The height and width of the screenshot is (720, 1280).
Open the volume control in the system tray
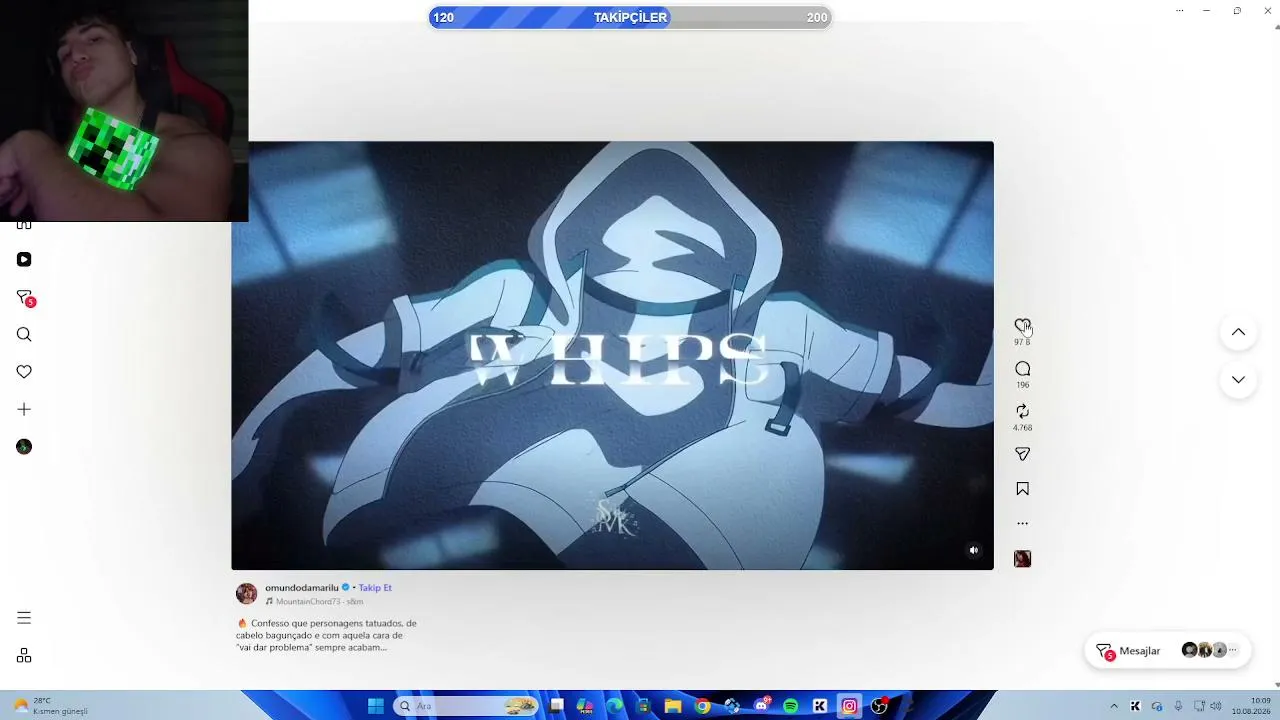[x=1218, y=706]
